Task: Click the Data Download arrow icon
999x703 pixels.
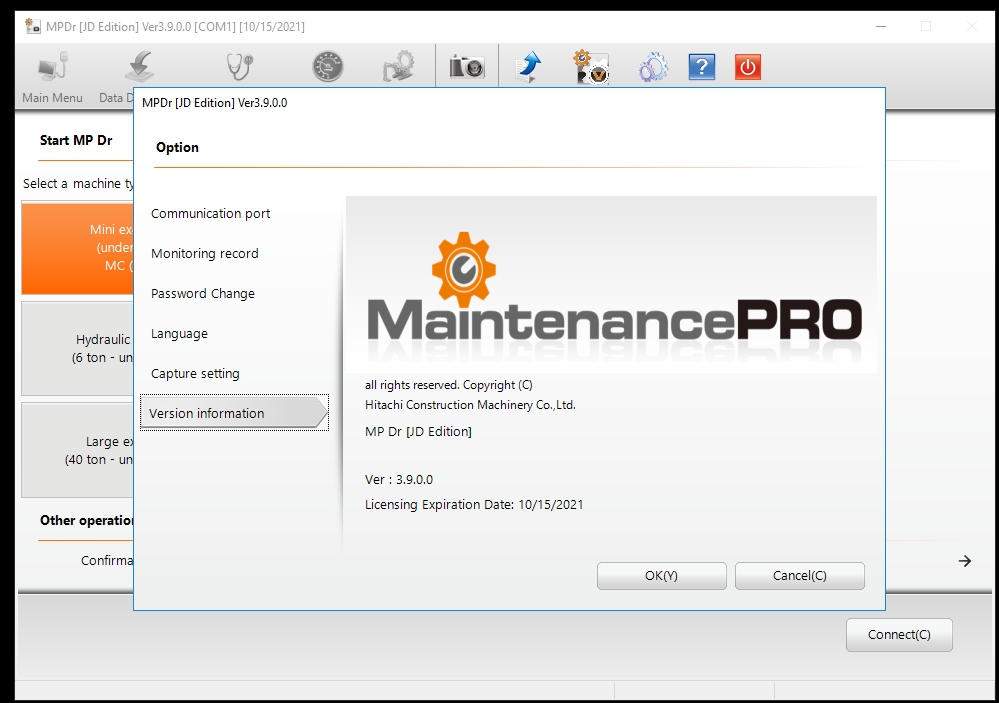Action: tap(140, 66)
